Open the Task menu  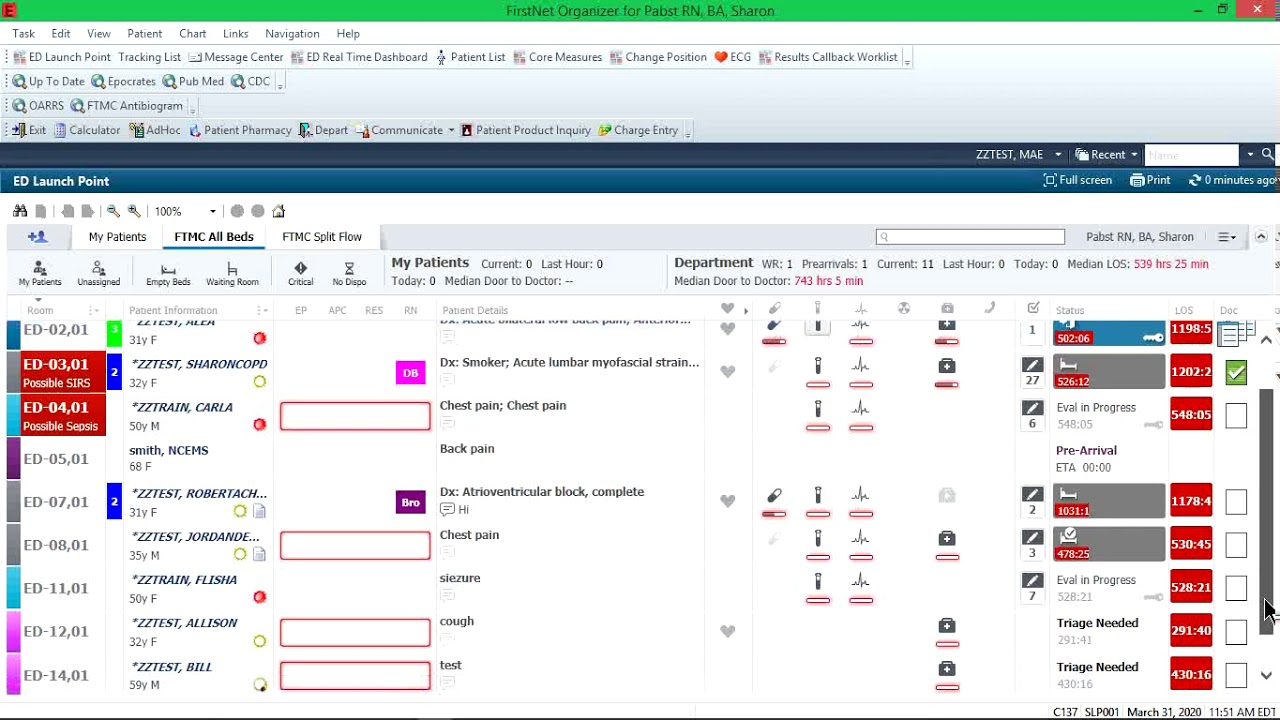coord(23,33)
